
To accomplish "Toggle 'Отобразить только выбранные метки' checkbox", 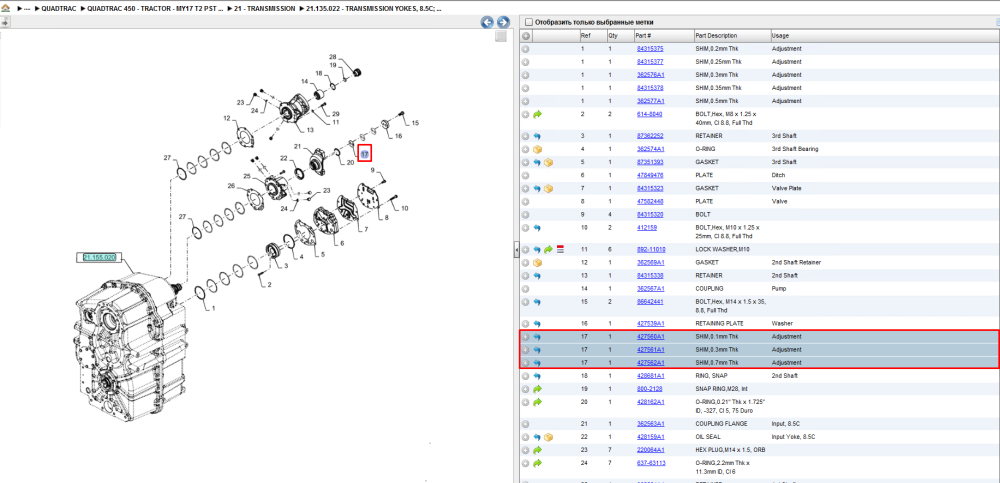I will 528,22.
